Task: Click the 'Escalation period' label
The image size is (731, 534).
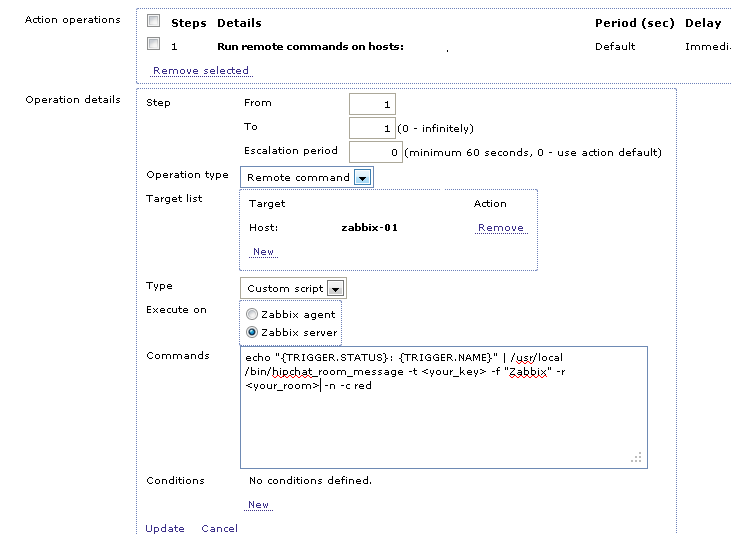Action: tap(291, 151)
